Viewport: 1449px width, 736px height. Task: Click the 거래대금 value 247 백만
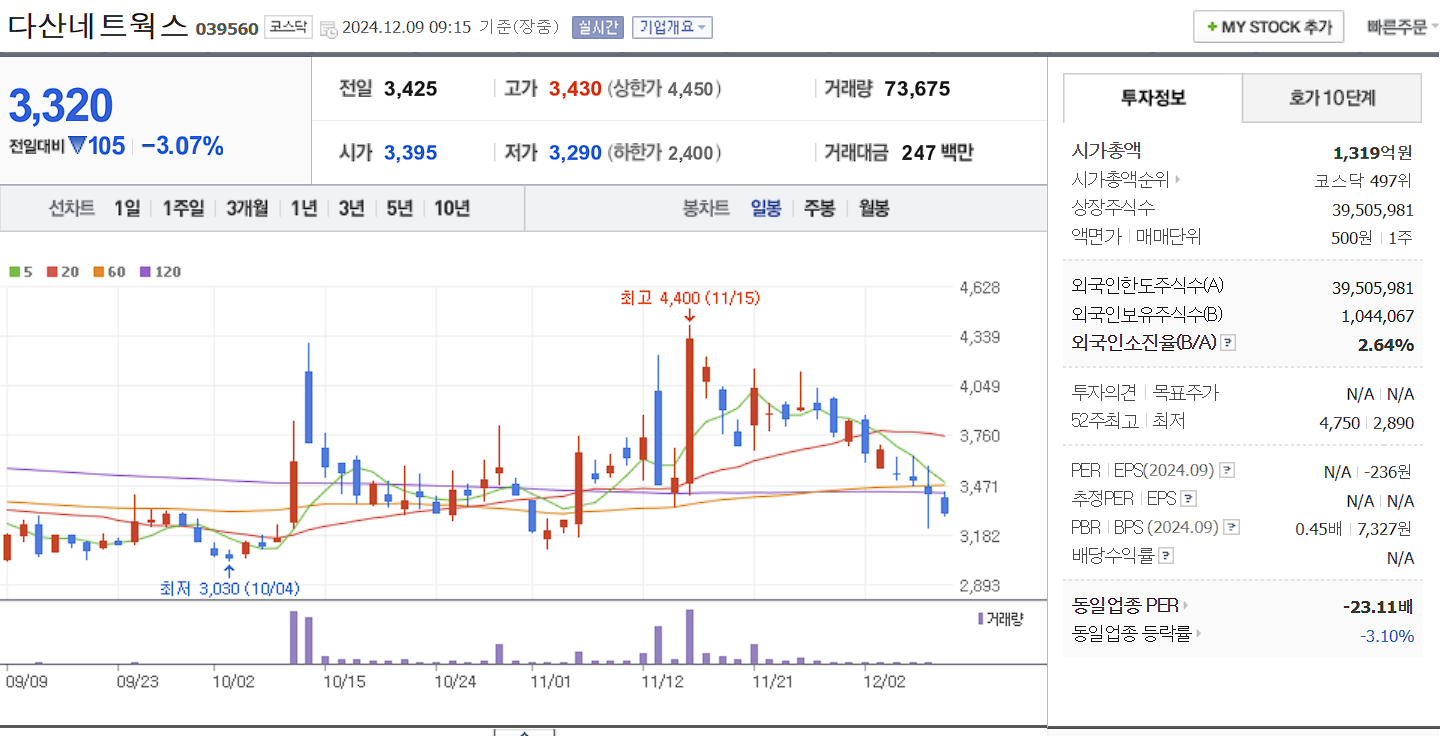point(937,153)
